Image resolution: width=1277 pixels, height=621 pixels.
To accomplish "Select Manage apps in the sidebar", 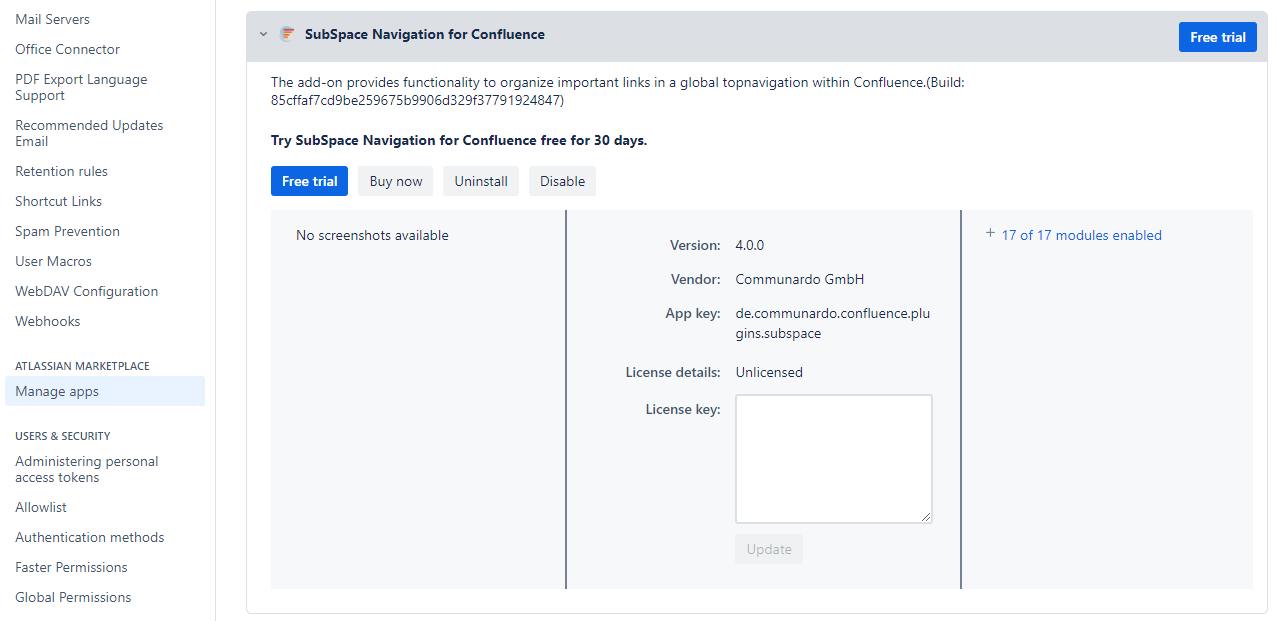I will point(57,391).
